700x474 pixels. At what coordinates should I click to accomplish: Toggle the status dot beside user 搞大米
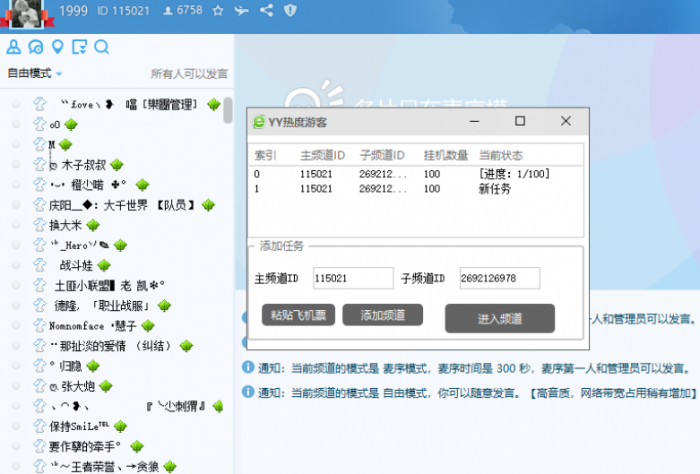16,225
